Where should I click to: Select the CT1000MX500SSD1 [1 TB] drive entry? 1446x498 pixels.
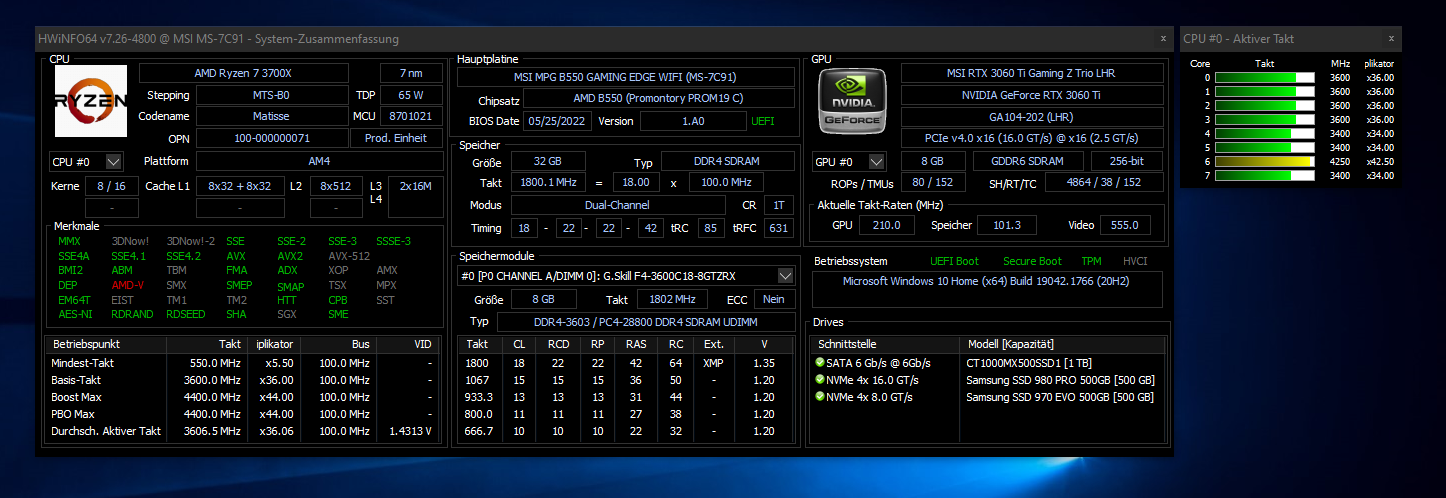click(x=1028, y=363)
